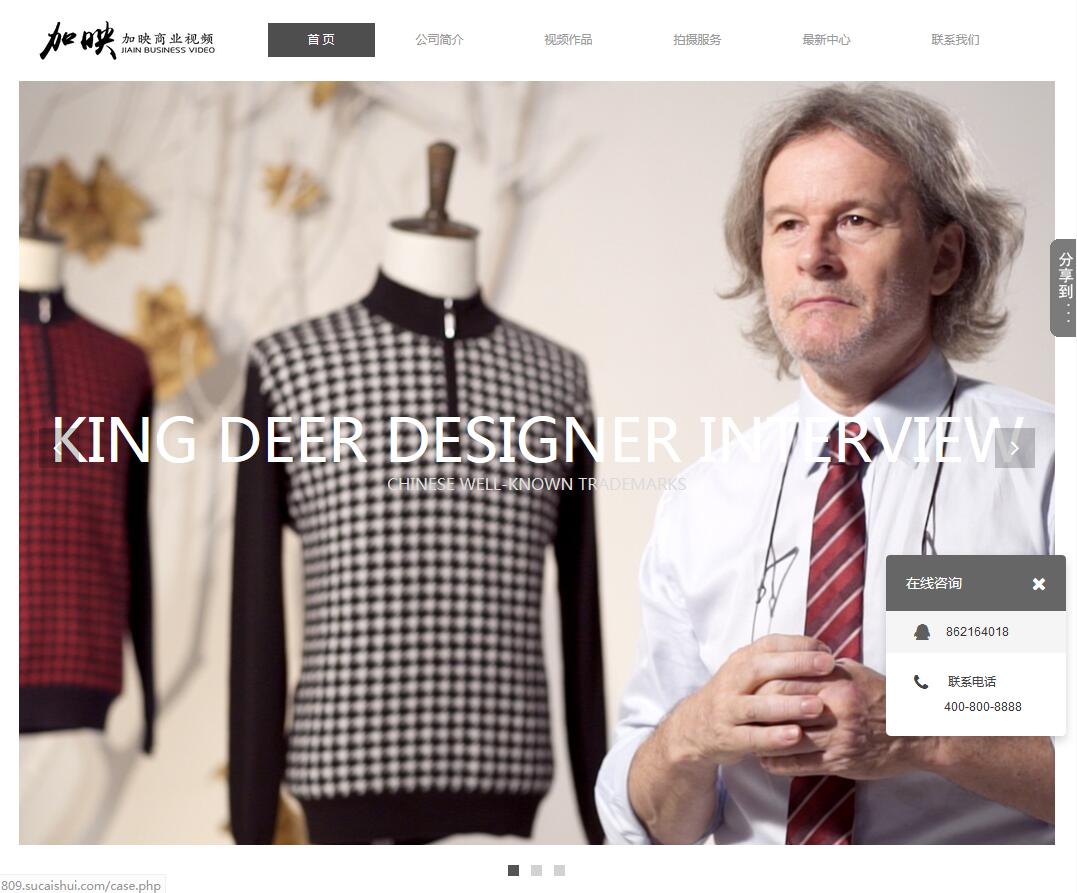
Task: Expand the 分享到 share side tab
Action: (1064, 288)
